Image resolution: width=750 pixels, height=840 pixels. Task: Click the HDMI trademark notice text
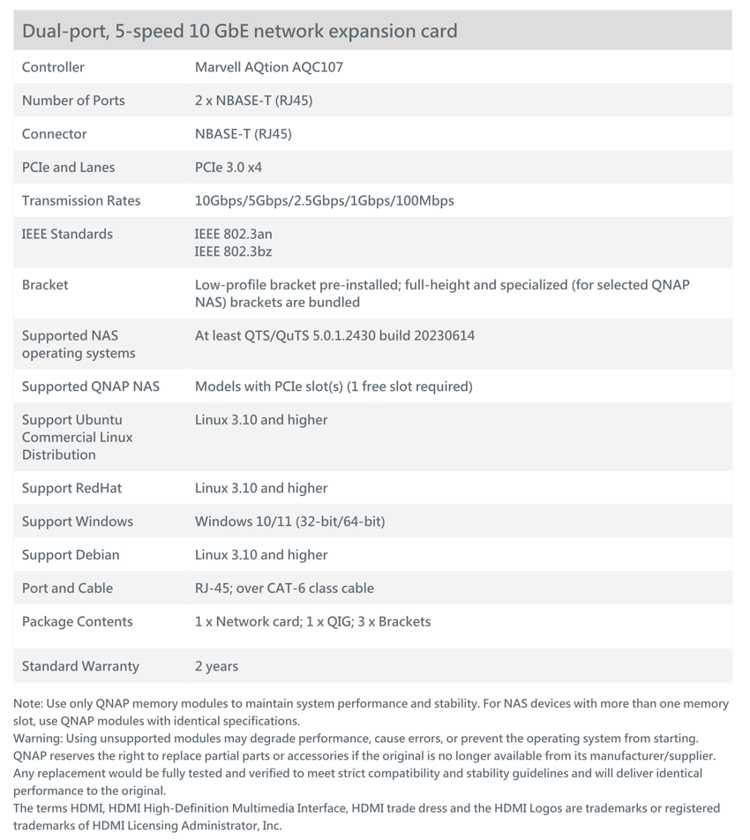(366, 816)
